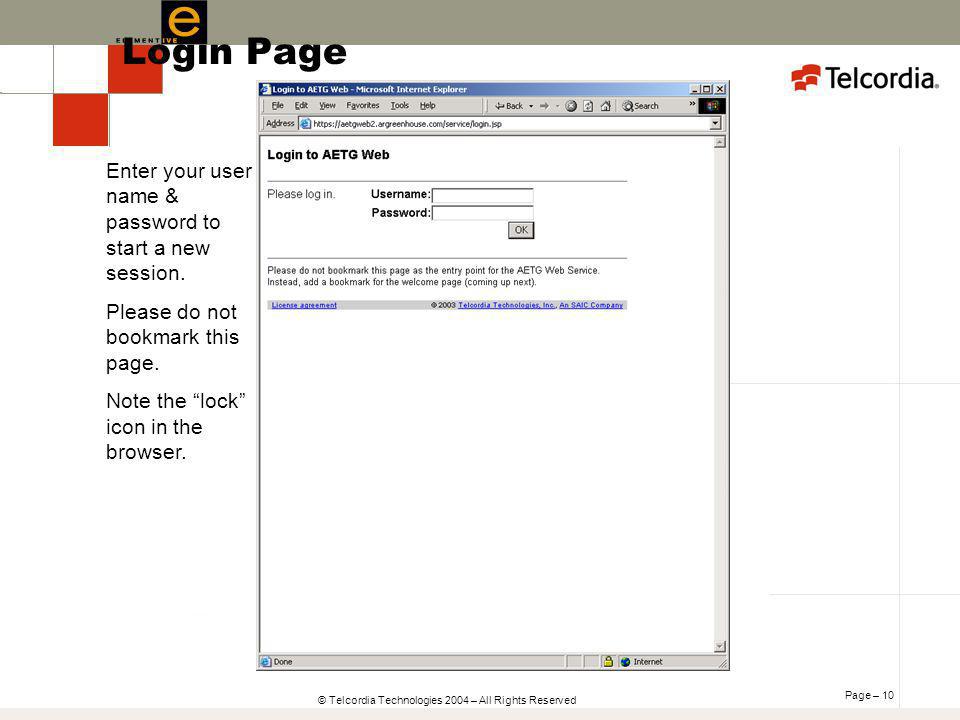Image resolution: width=960 pixels, height=720 pixels.
Task: Click the window resize grip in the status bar
Action: click(x=722, y=662)
